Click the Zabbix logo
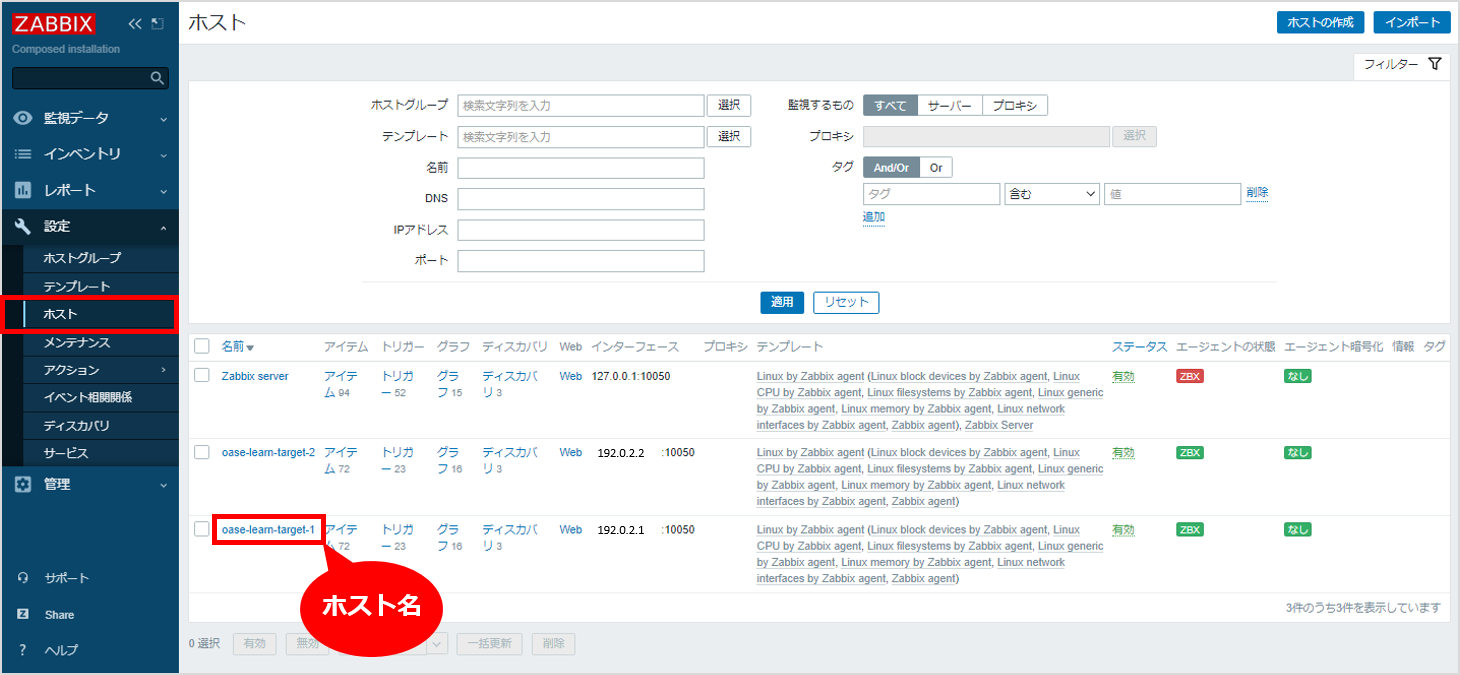 [55, 24]
